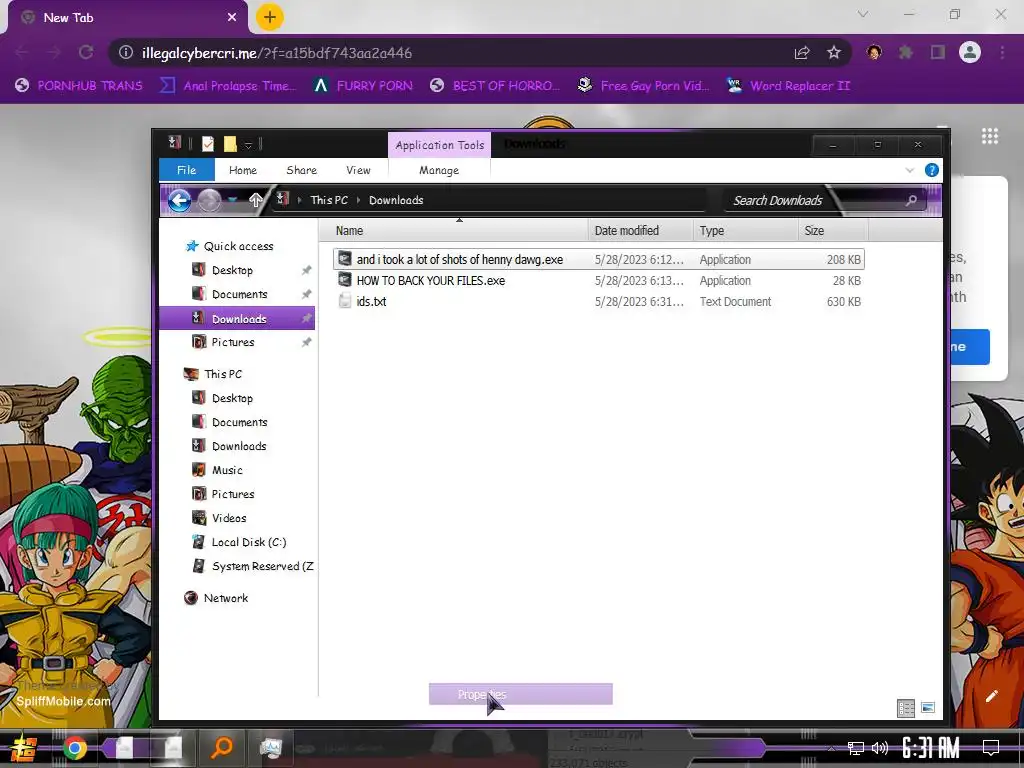Switch to large icons view button
Image resolution: width=1024 pixels, height=768 pixels.
(927, 708)
